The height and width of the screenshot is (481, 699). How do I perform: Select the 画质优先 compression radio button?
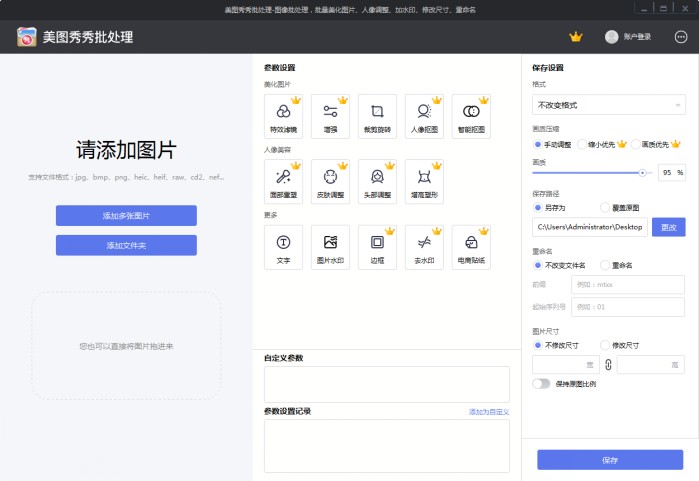[635, 144]
